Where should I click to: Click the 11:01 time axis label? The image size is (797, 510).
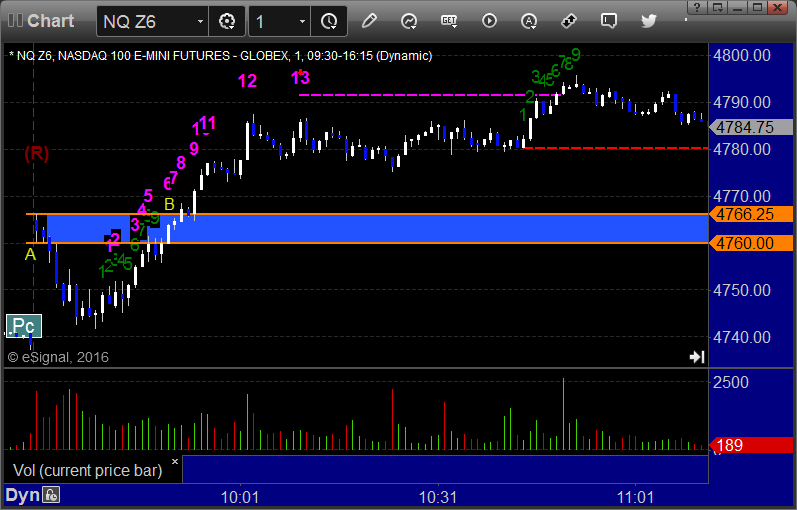(635, 497)
